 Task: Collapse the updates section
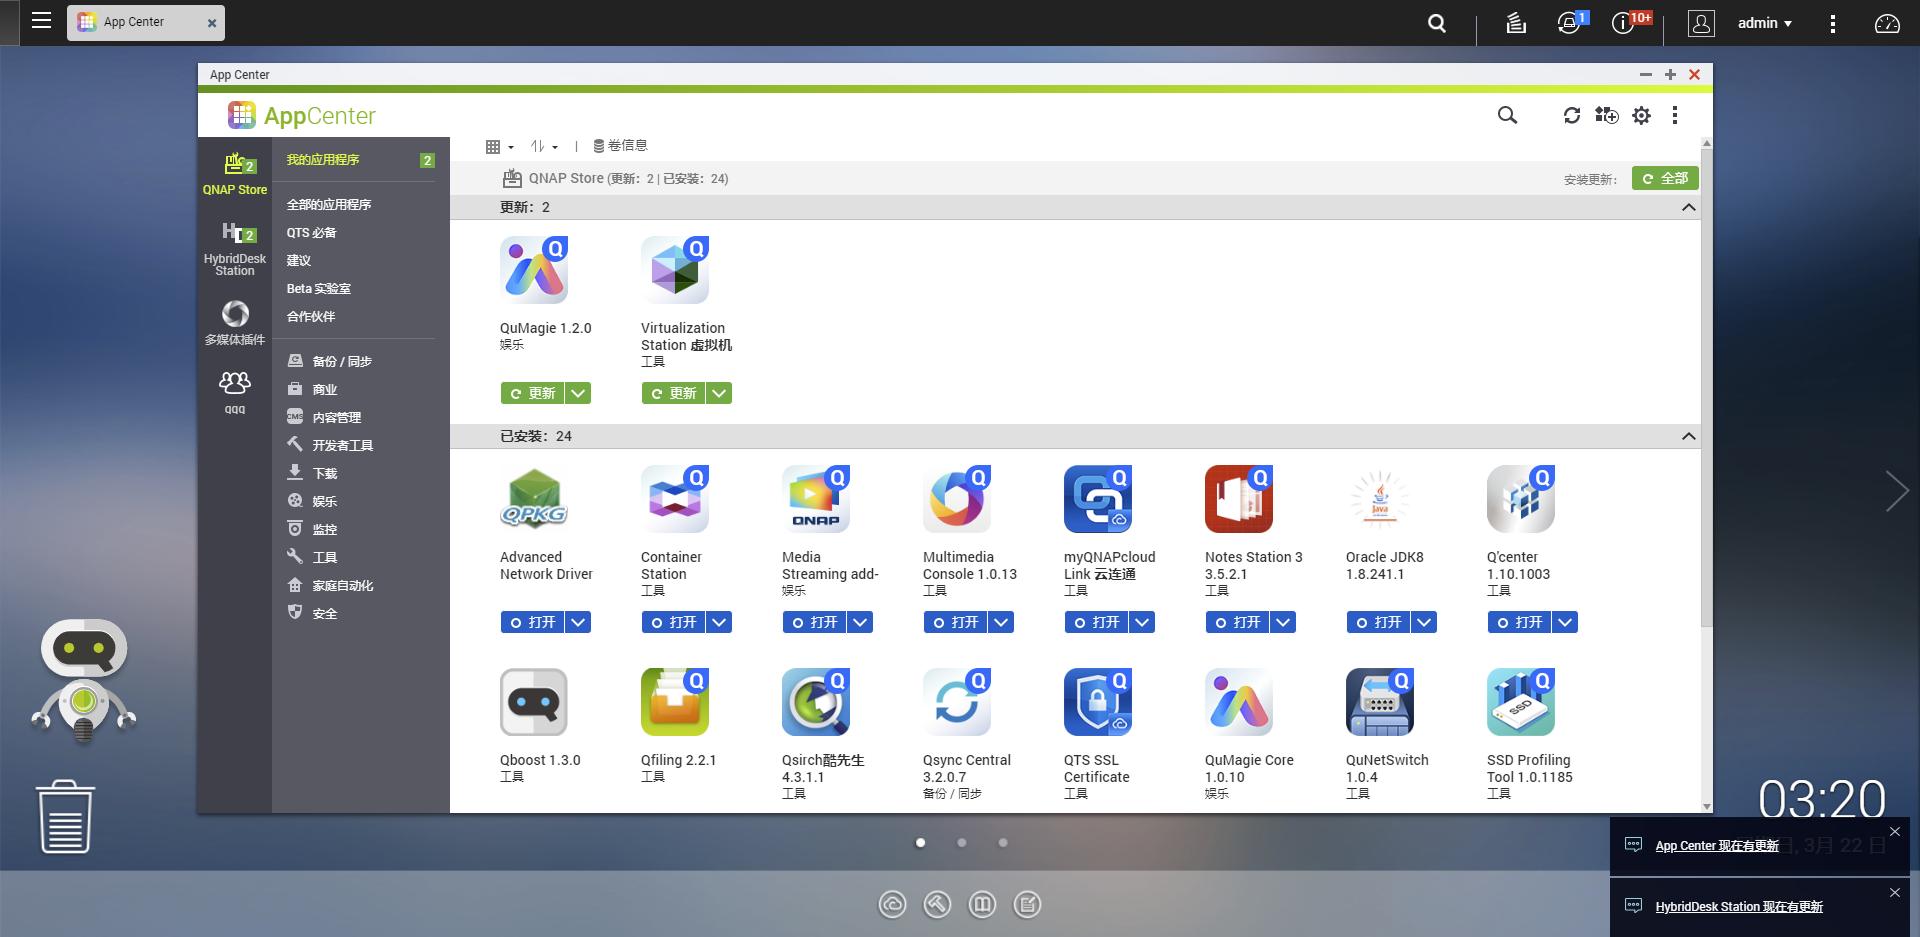pyautogui.click(x=1688, y=207)
